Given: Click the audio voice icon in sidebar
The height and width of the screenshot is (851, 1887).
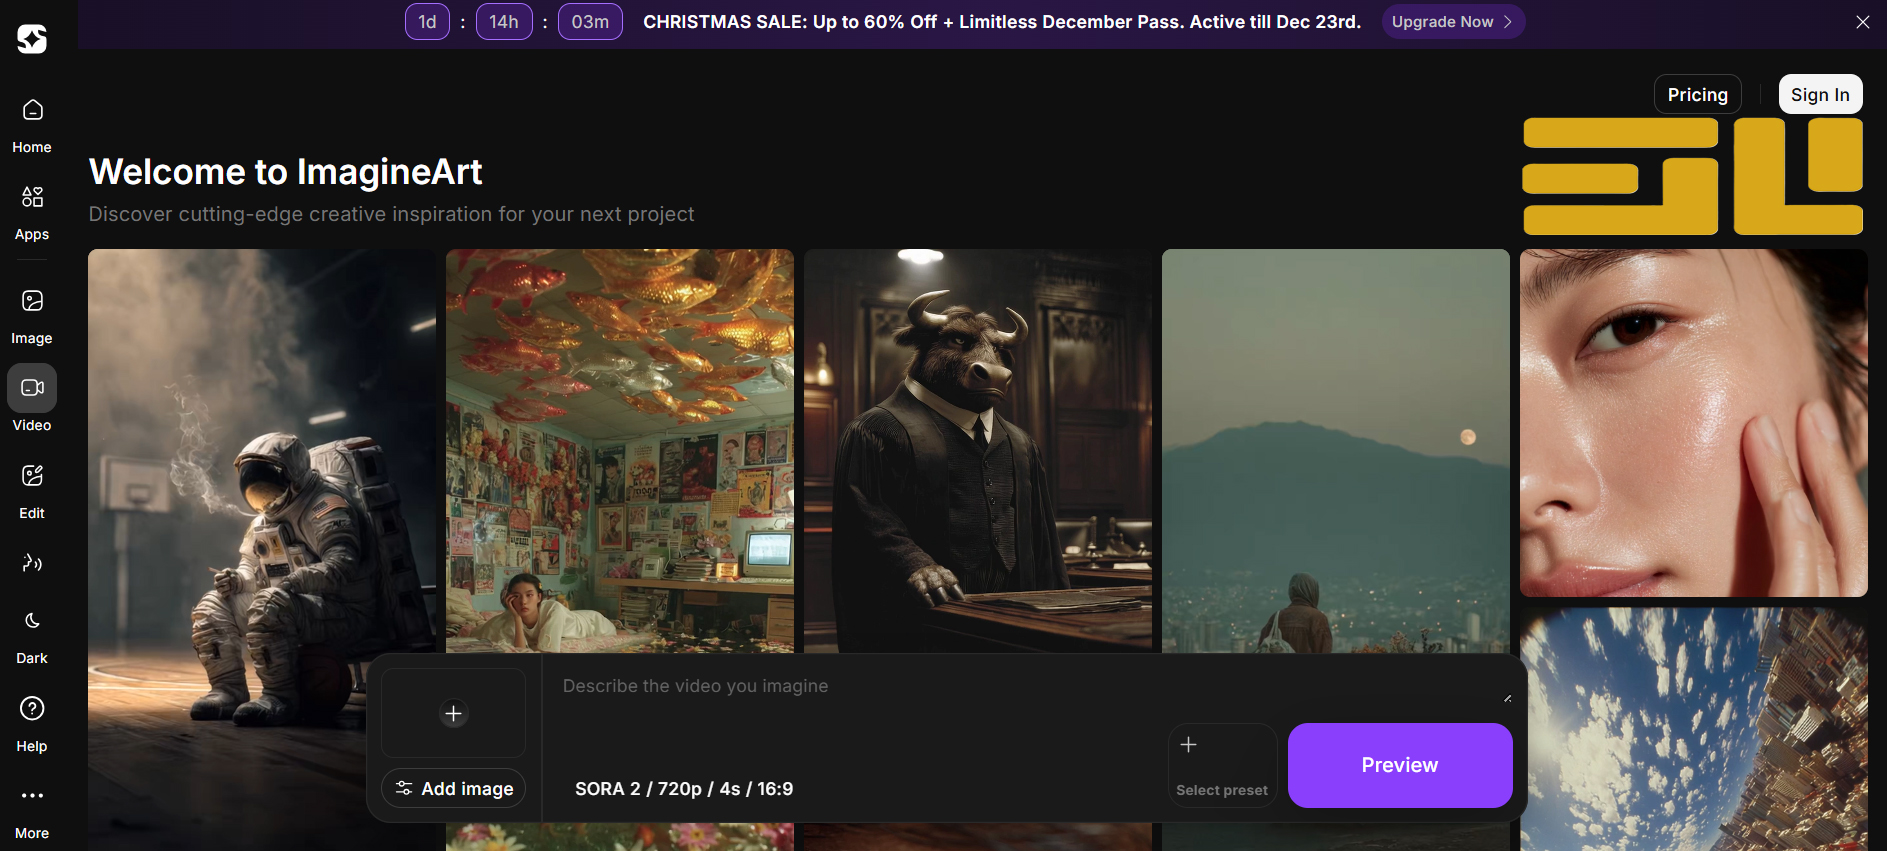Looking at the screenshot, I should coord(32,563).
